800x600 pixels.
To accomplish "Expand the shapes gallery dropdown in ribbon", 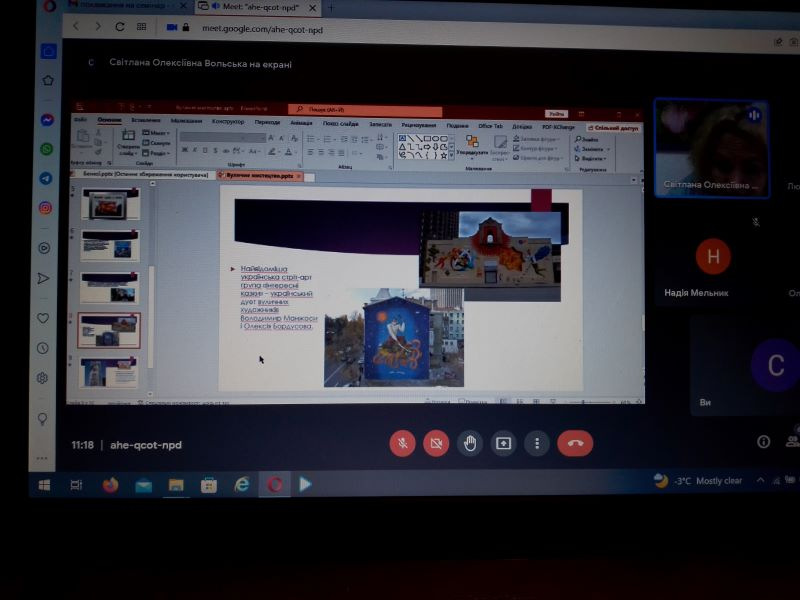I will 452,155.
